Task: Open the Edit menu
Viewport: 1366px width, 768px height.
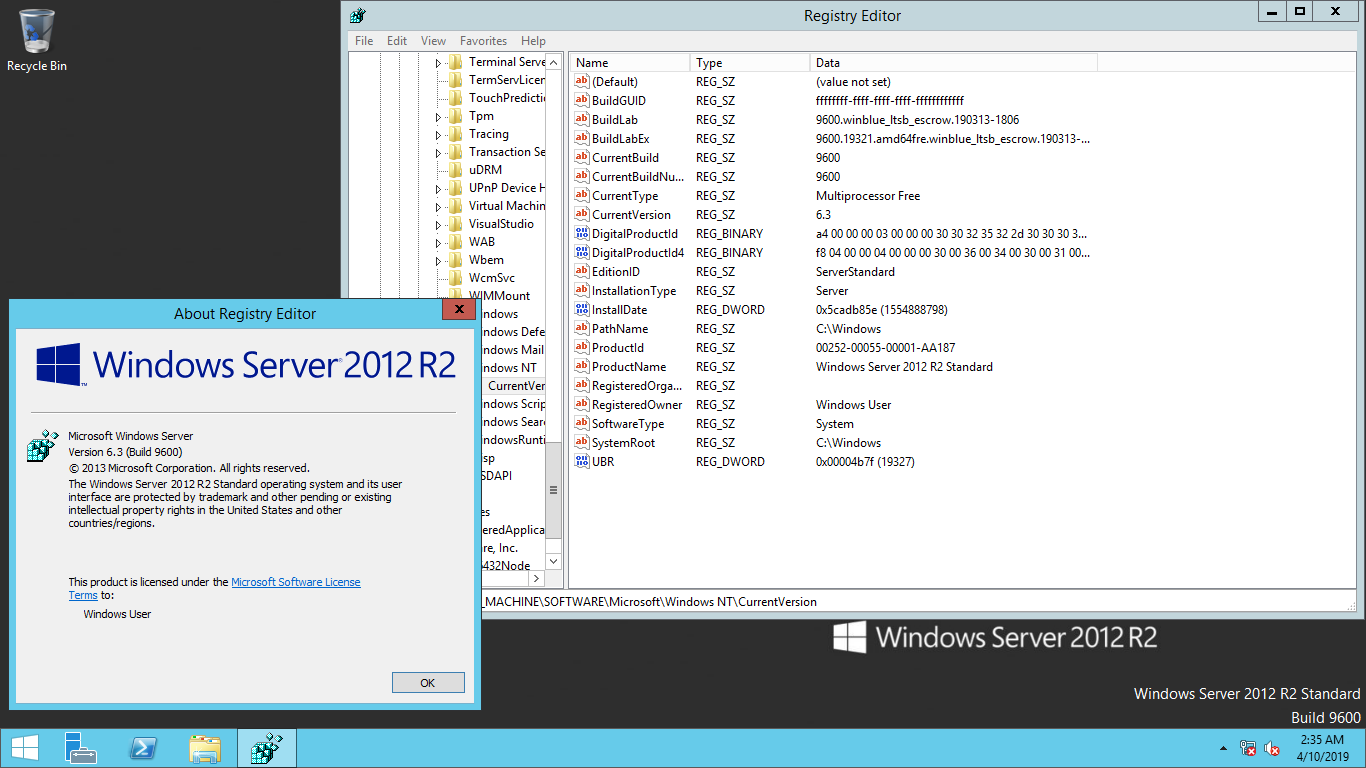Action: tap(397, 41)
